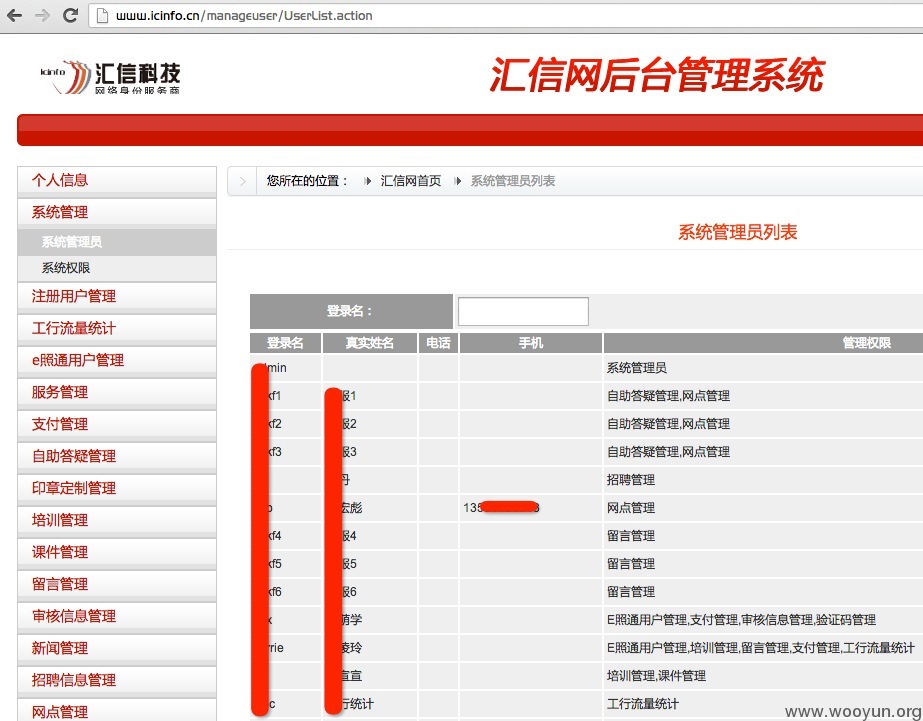Open 工行流量统计 sidebar menu
This screenshot has width=923, height=721.
117,328
